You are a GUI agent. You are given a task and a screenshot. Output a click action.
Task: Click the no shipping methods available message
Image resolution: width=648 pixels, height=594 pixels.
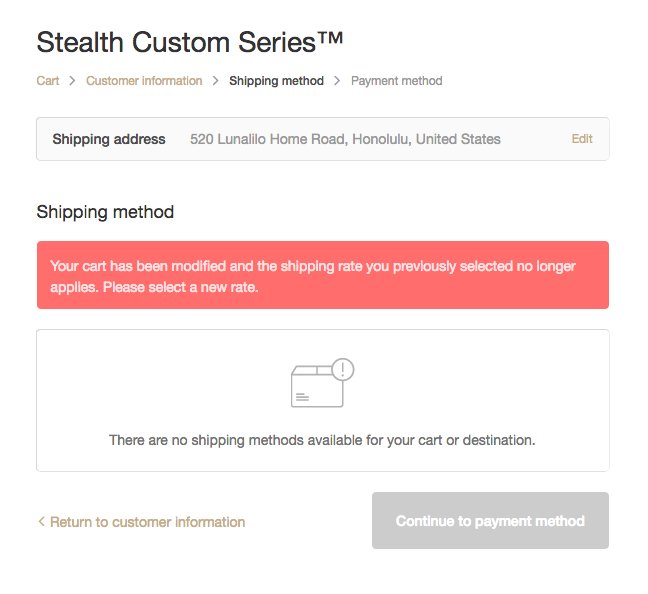(x=322, y=440)
